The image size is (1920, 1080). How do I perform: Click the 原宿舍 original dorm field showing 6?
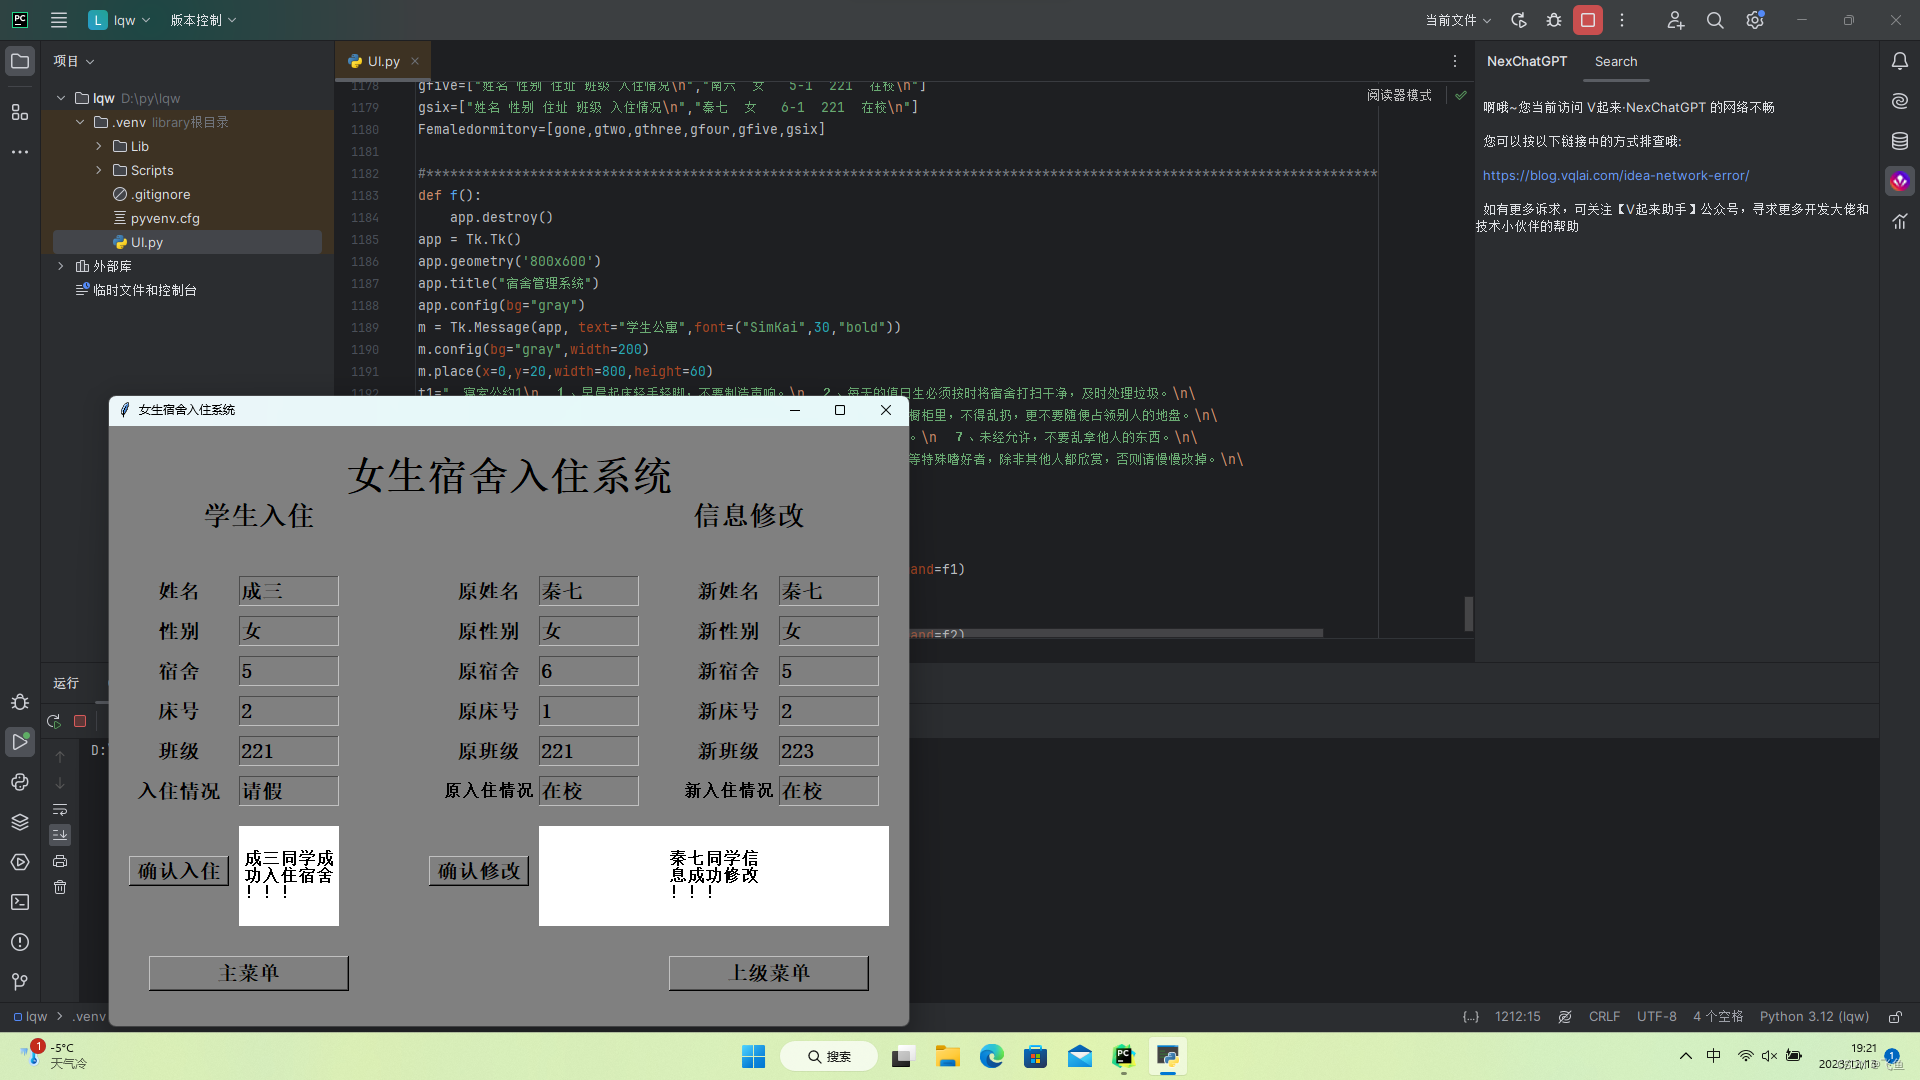(x=589, y=671)
